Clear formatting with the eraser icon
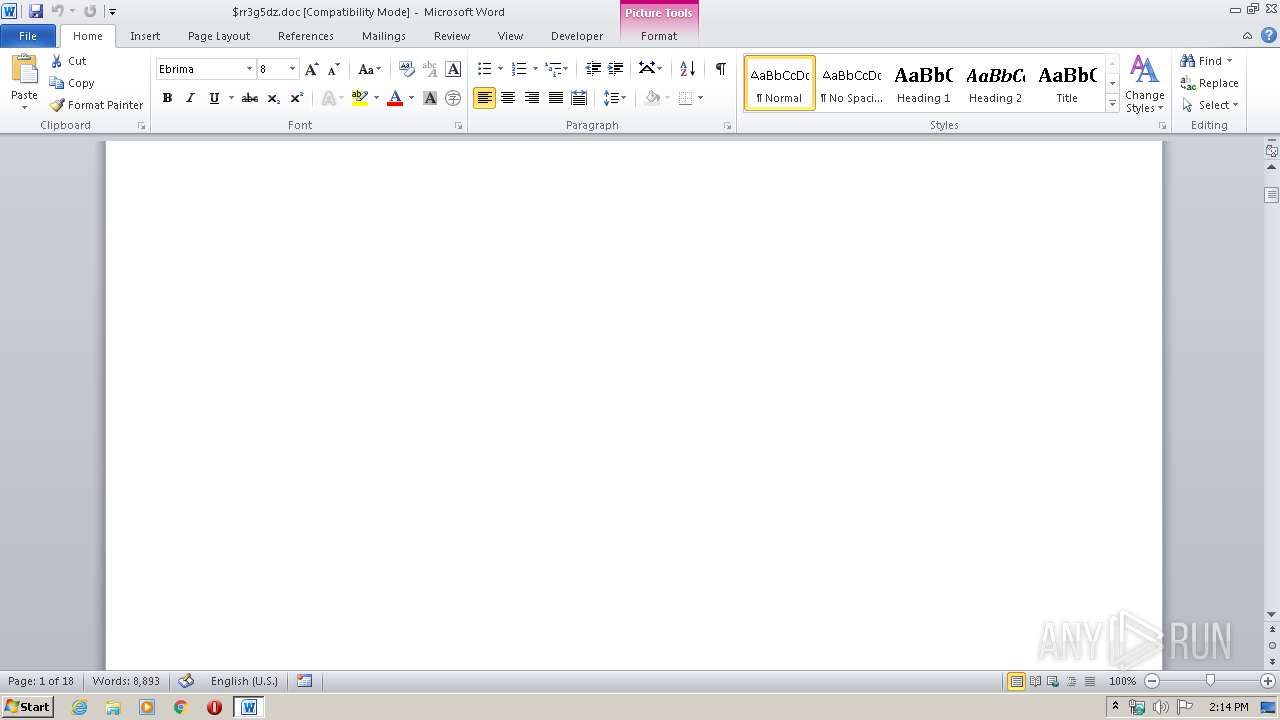Screen dimensions: 1280x720 407,69
